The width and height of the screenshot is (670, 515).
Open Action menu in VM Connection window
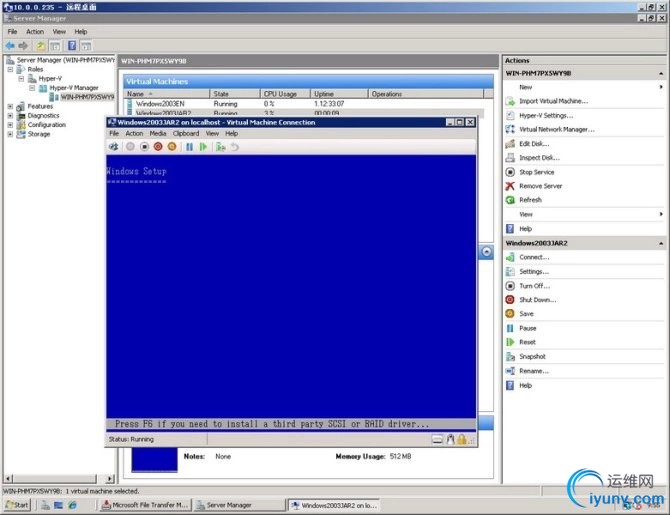click(134, 133)
